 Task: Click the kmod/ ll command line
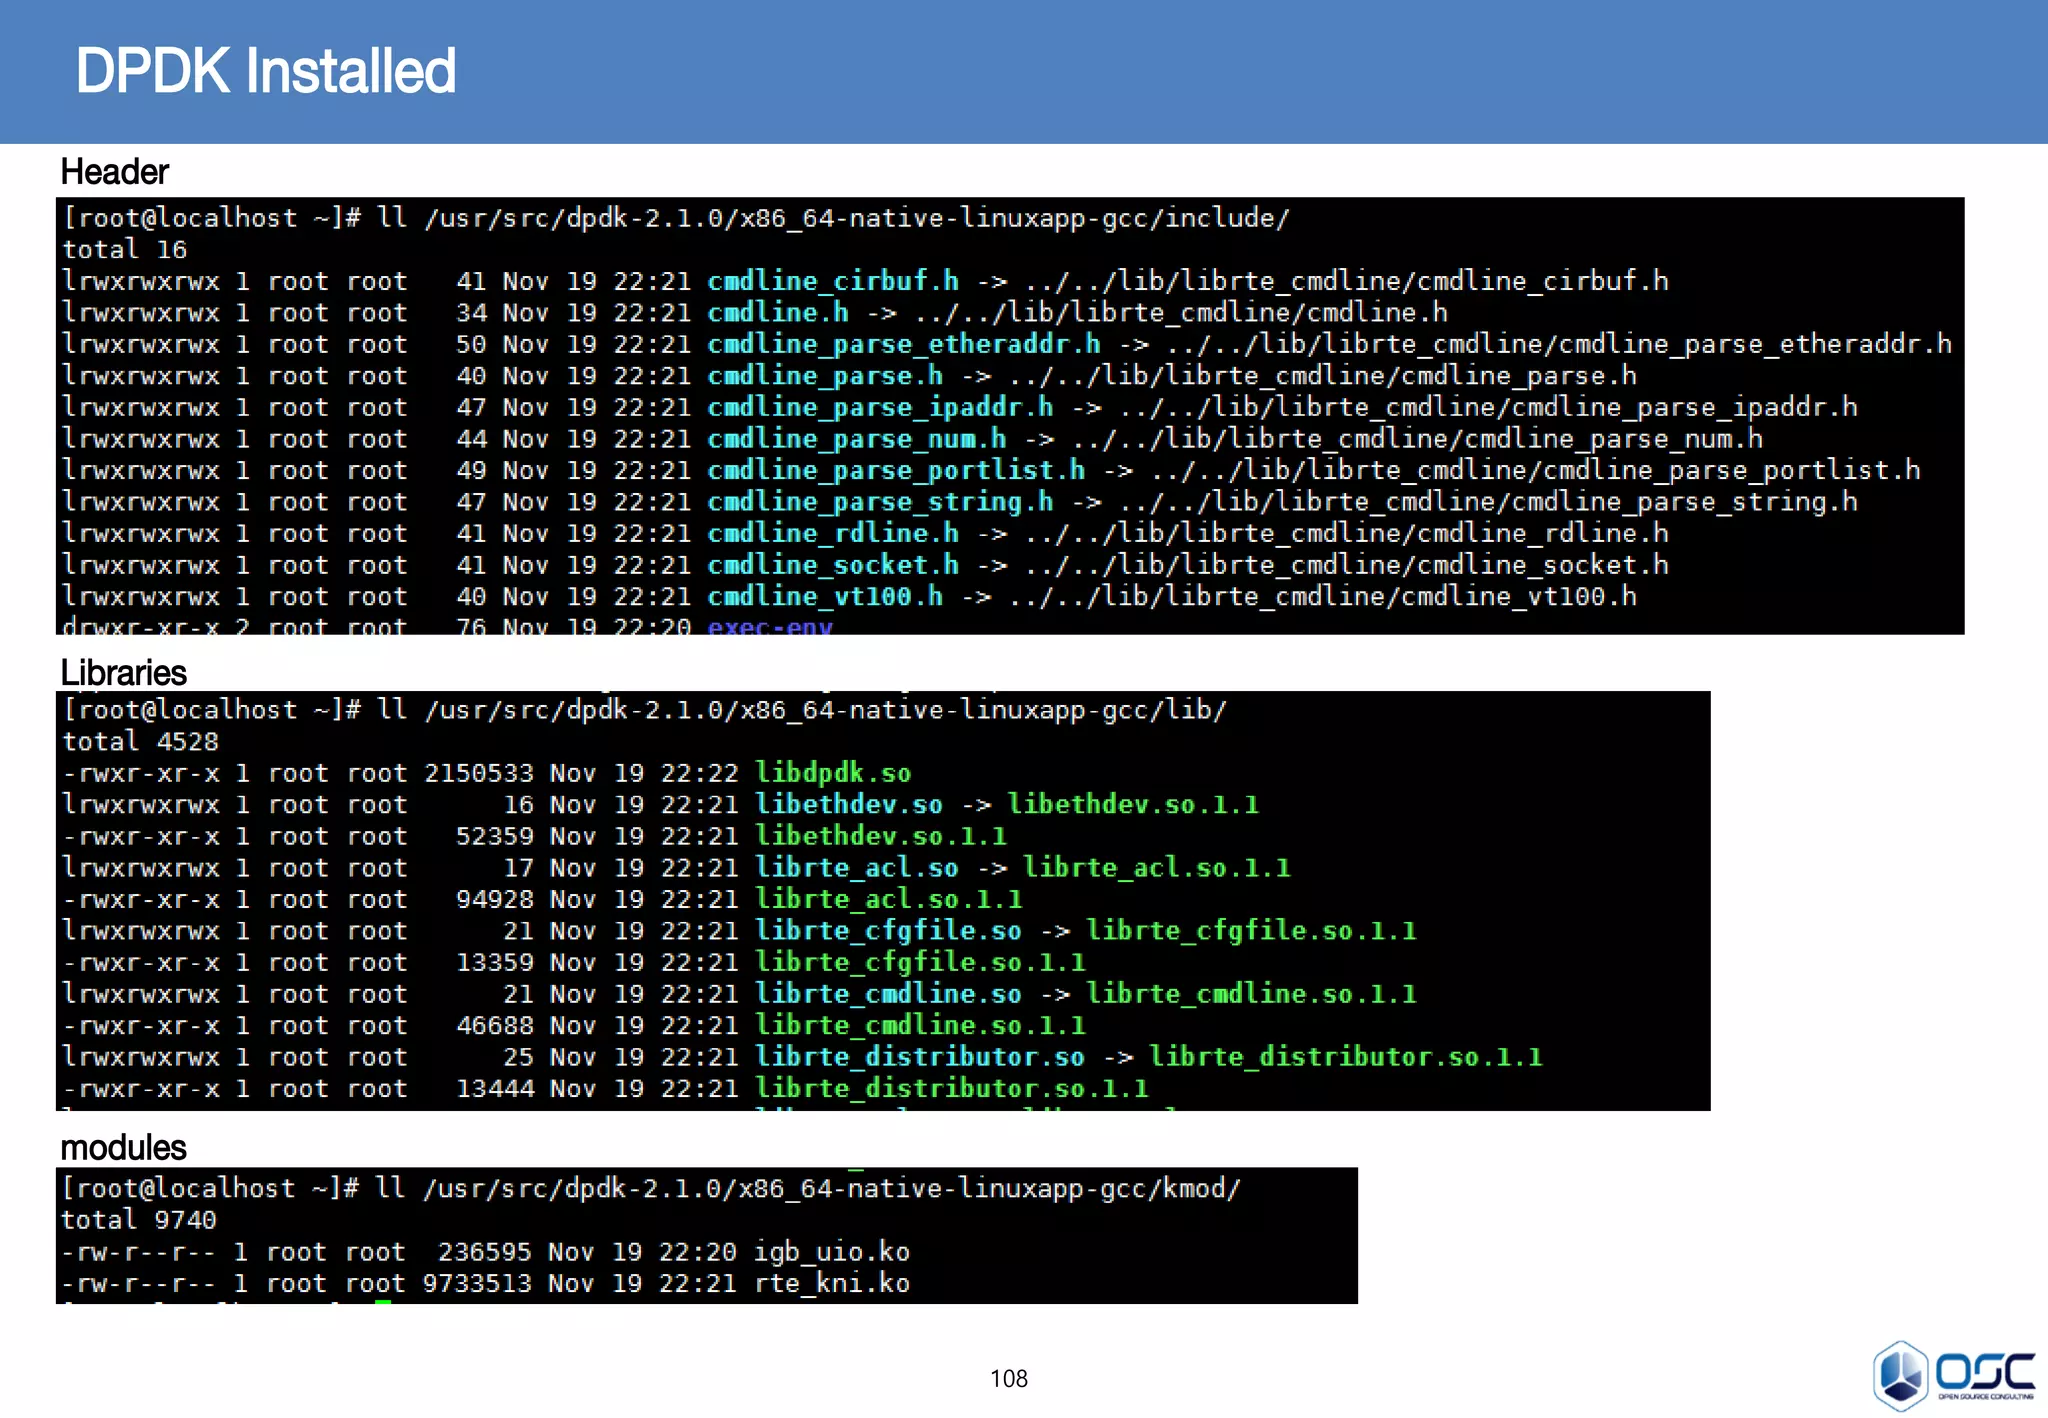click(651, 1188)
